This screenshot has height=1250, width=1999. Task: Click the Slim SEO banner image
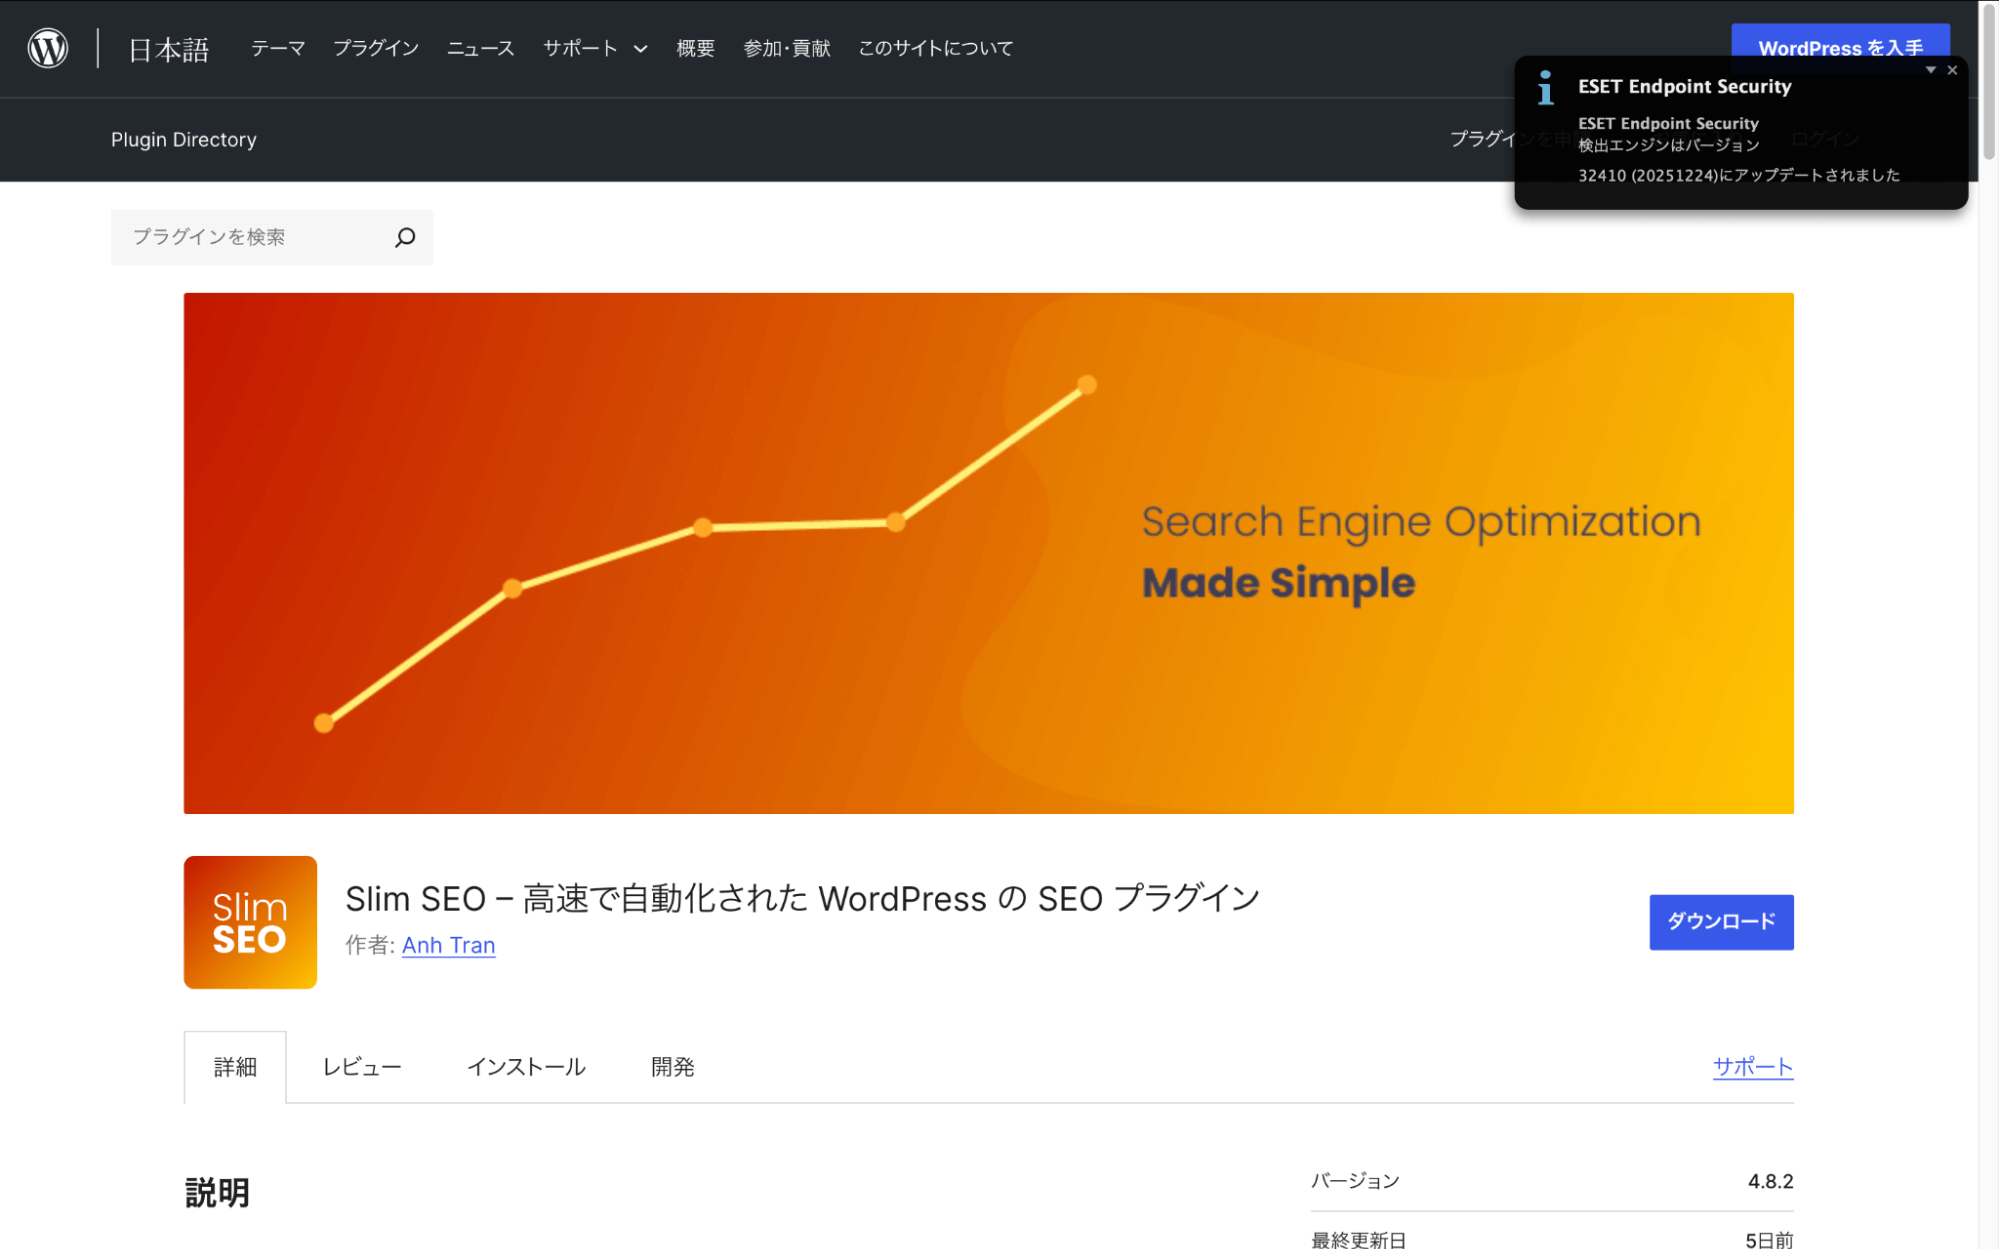[988, 553]
